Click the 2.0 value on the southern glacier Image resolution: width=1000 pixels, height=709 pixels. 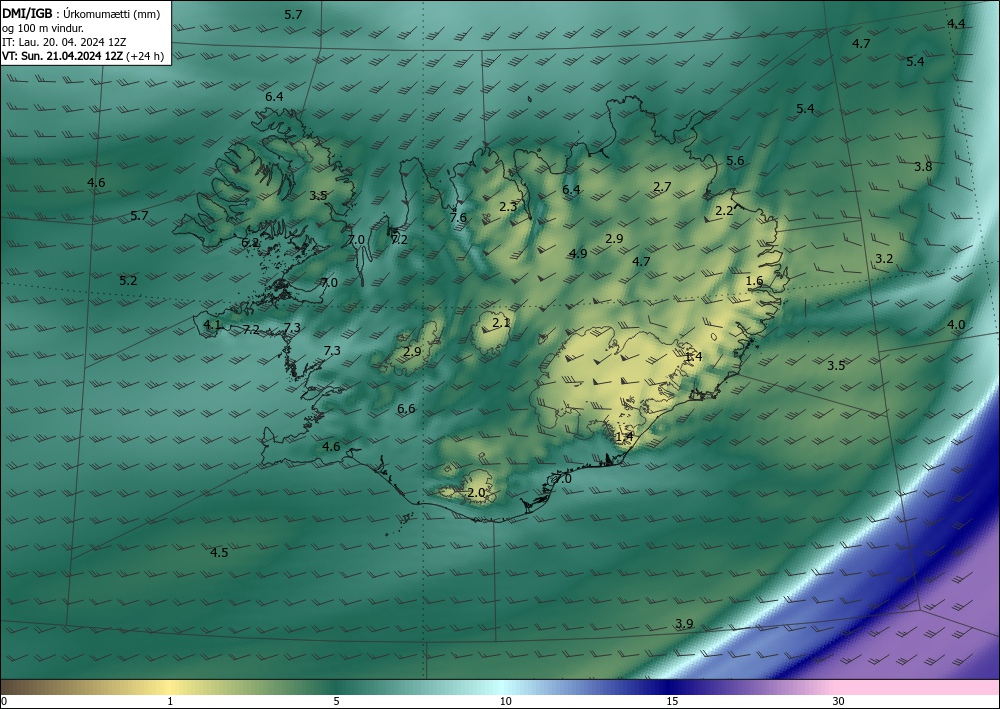(x=476, y=493)
